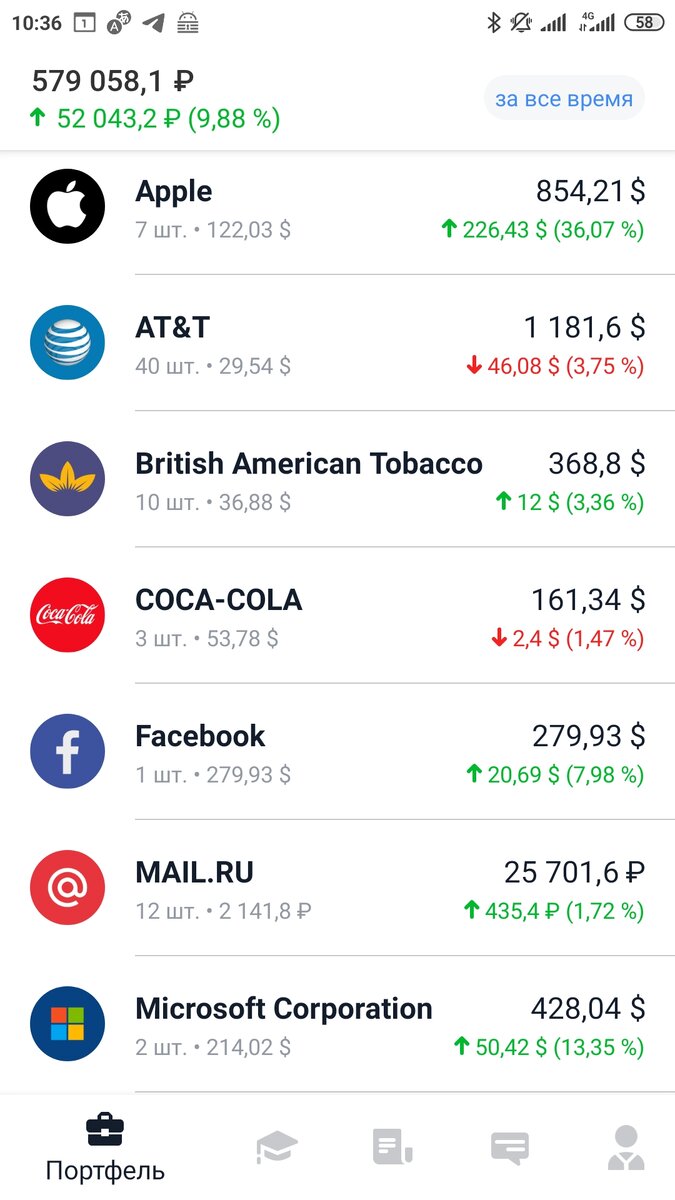The height and width of the screenshot is (1200, 675).
Task: Select the British American Tobacco leaf icon
Action: 67,479
